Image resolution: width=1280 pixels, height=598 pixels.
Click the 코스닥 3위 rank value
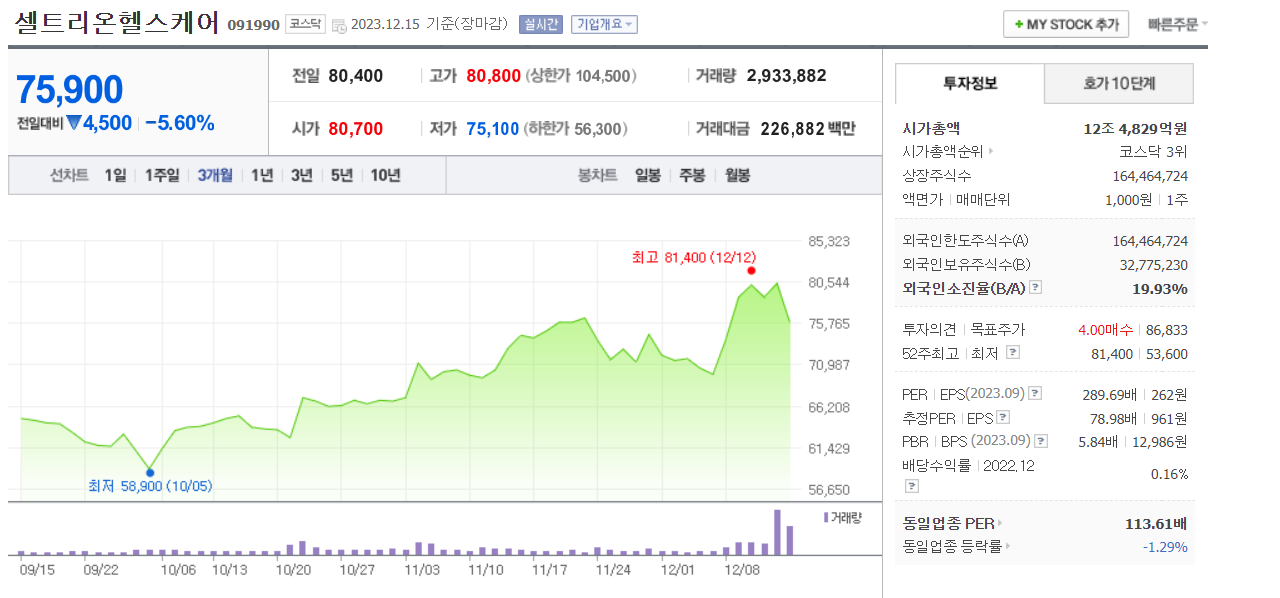point(1153,152)
